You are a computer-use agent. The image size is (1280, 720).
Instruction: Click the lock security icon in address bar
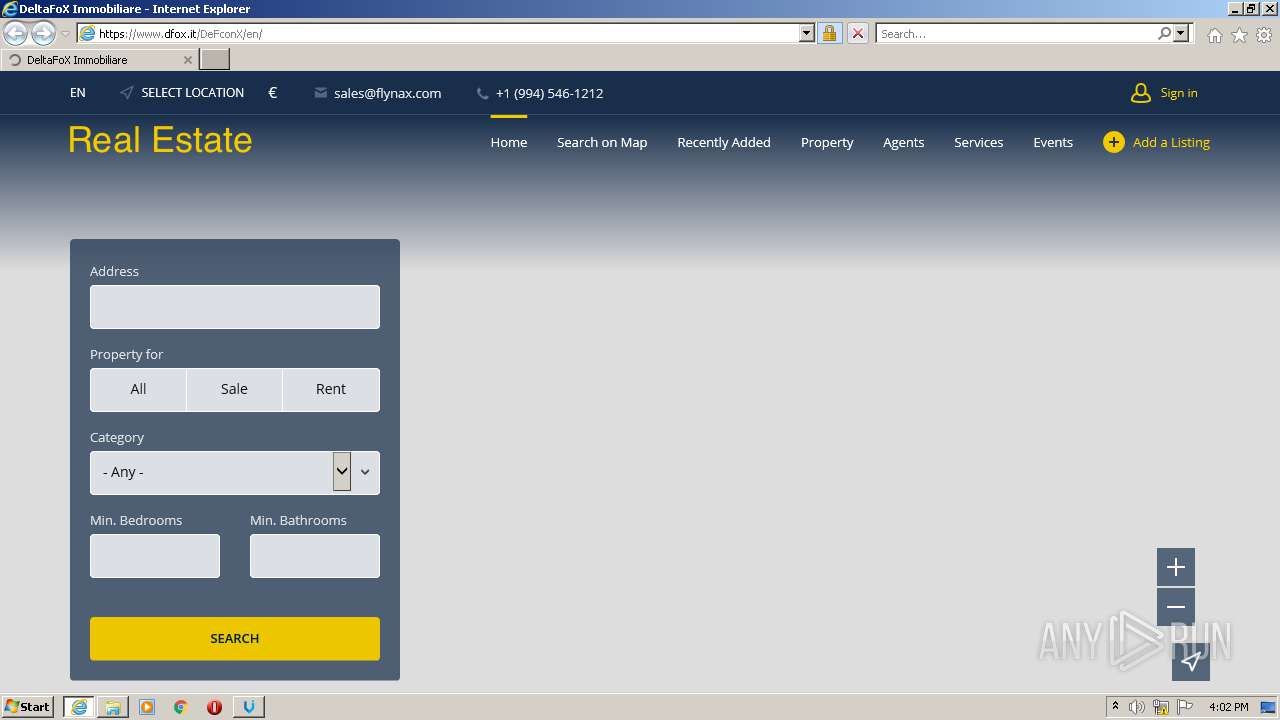[x=829, y=33]
